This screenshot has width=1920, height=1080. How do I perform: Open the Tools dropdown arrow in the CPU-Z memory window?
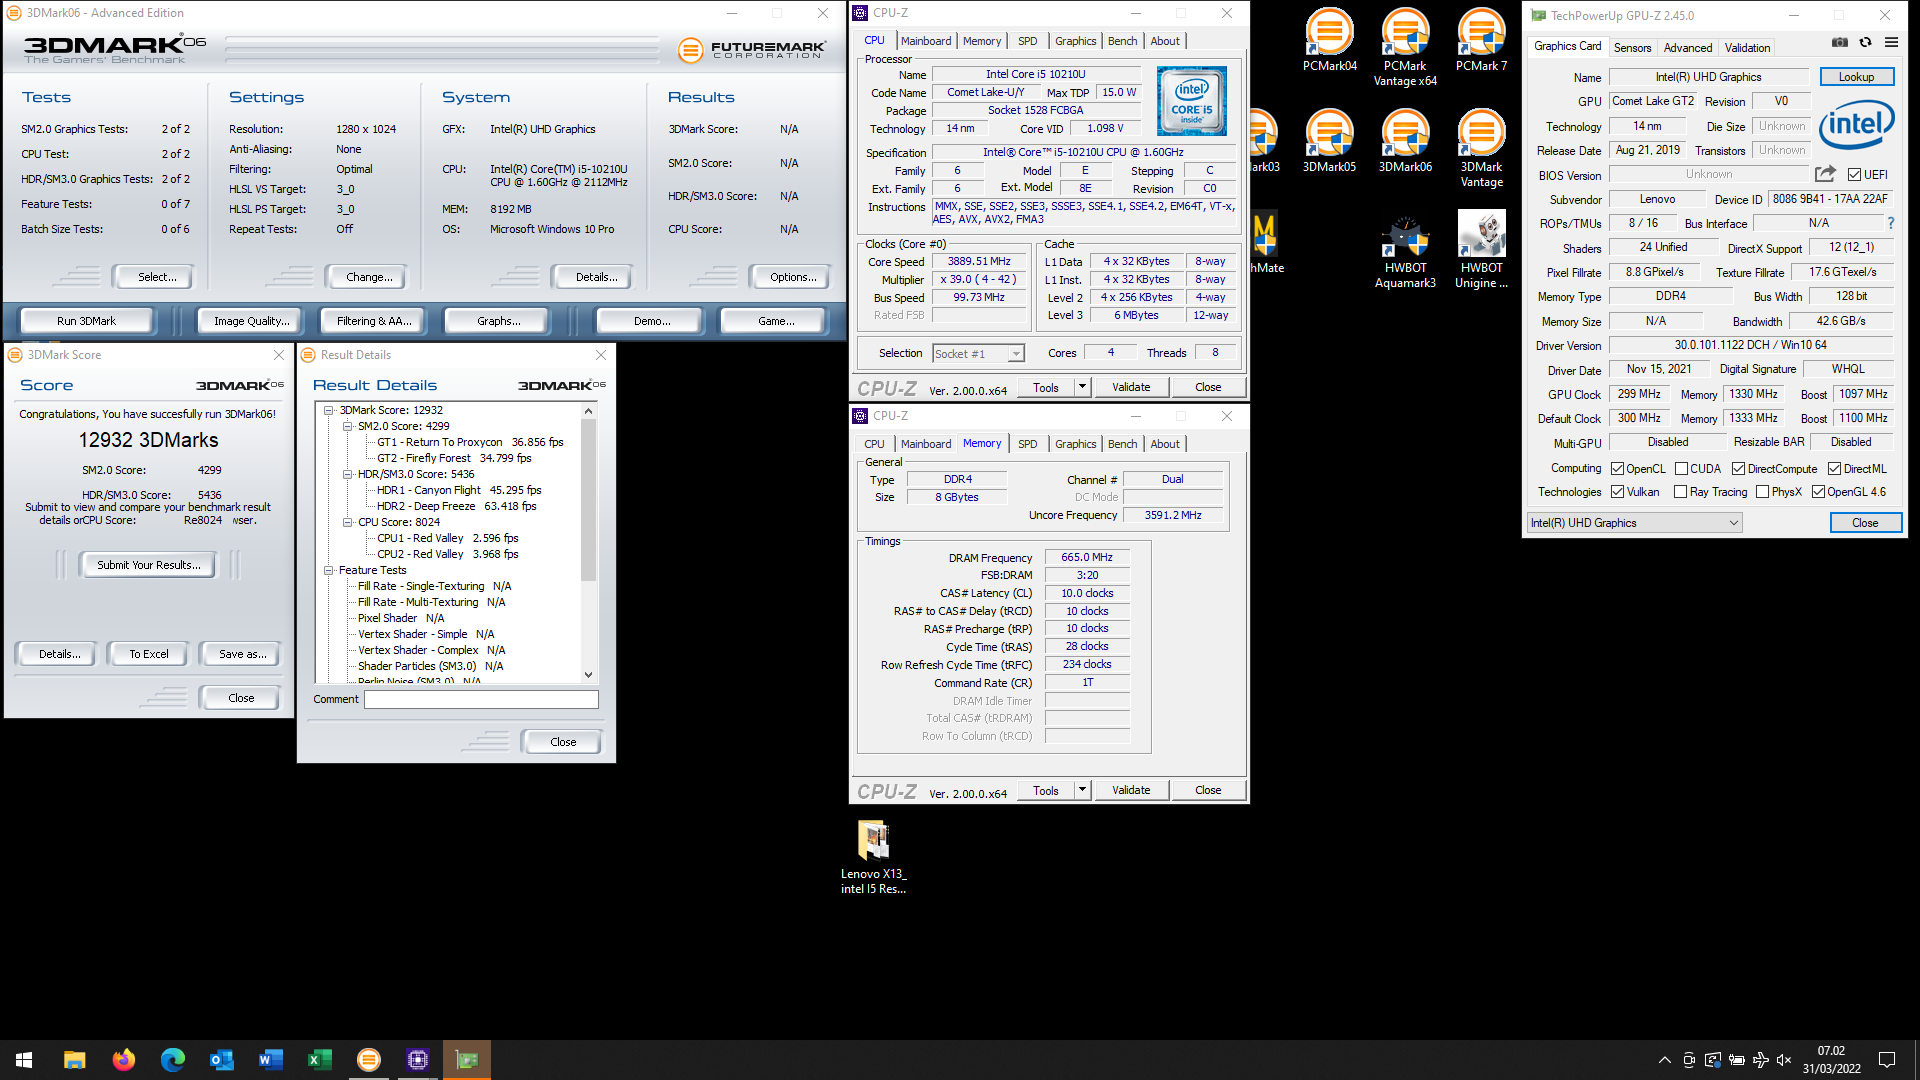click(1081, 790)
